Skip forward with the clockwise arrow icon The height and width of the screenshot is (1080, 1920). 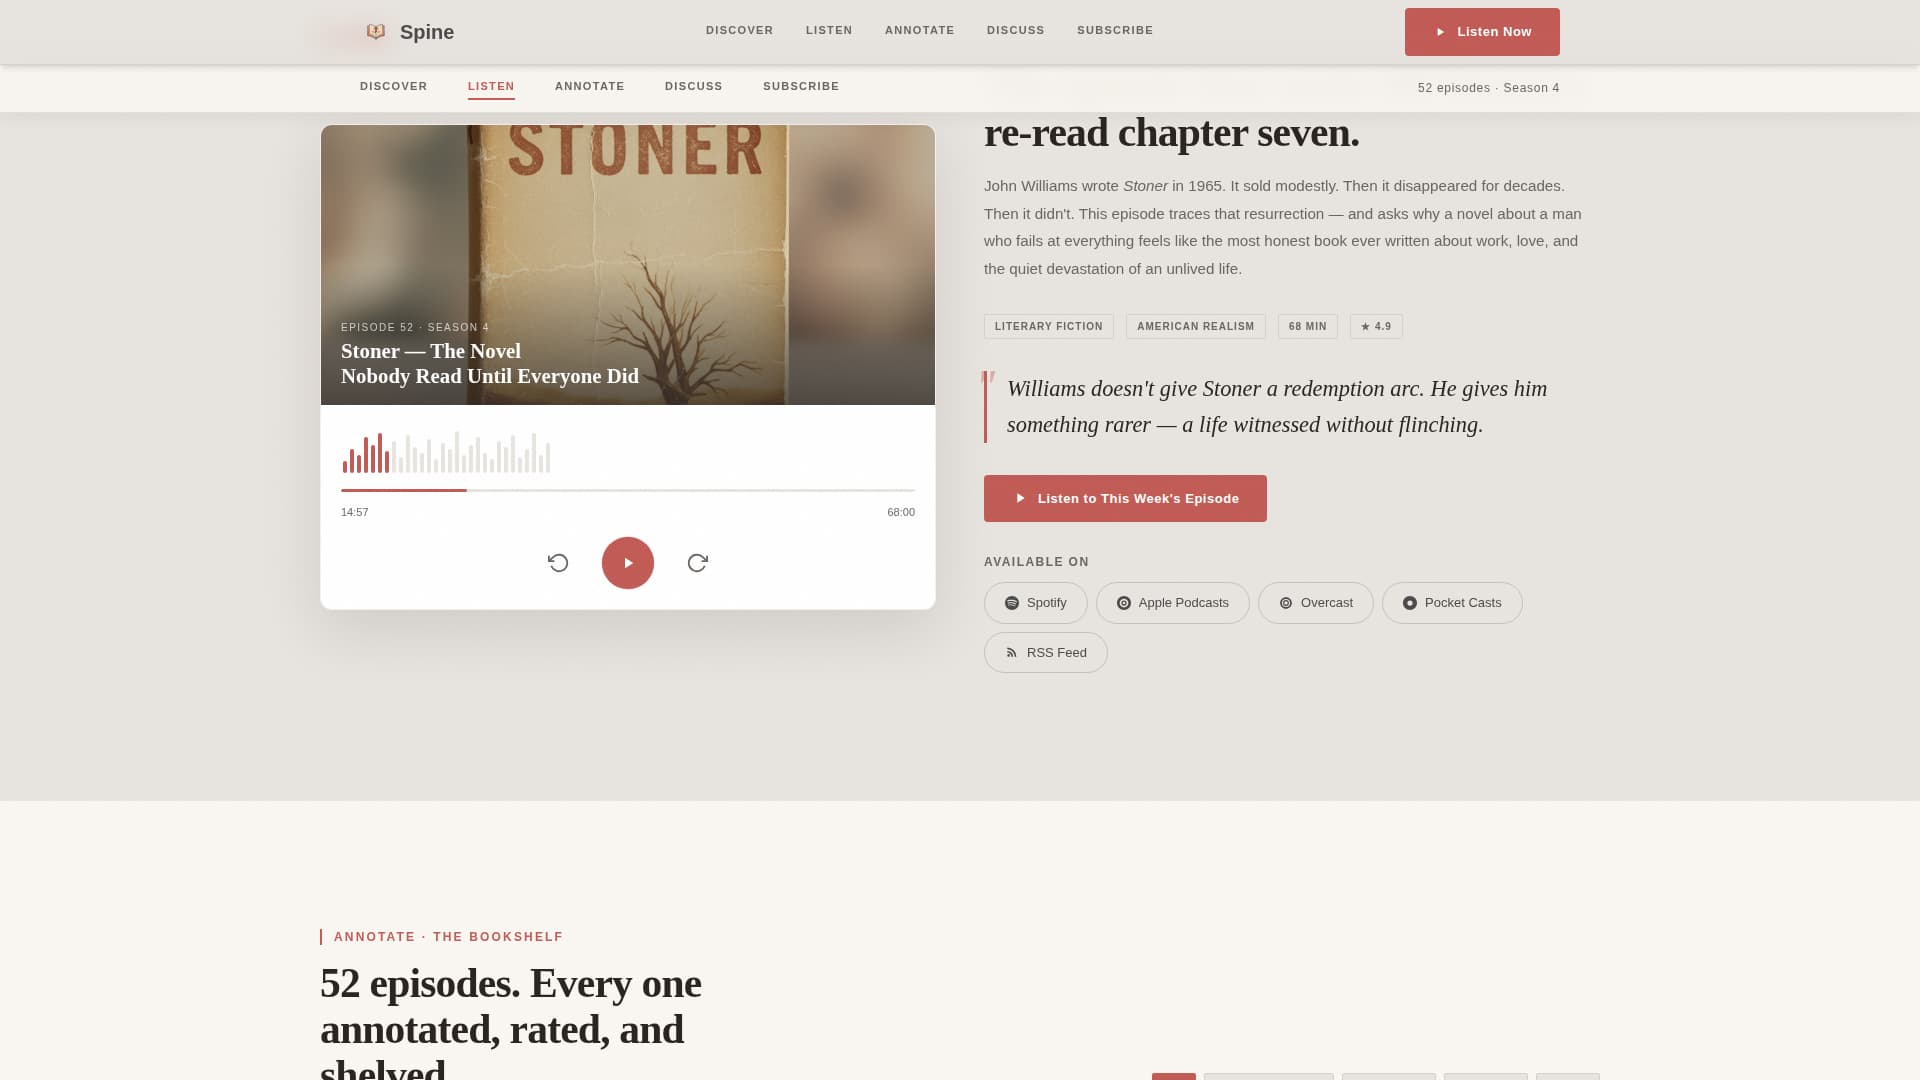[x=698, y=563]
